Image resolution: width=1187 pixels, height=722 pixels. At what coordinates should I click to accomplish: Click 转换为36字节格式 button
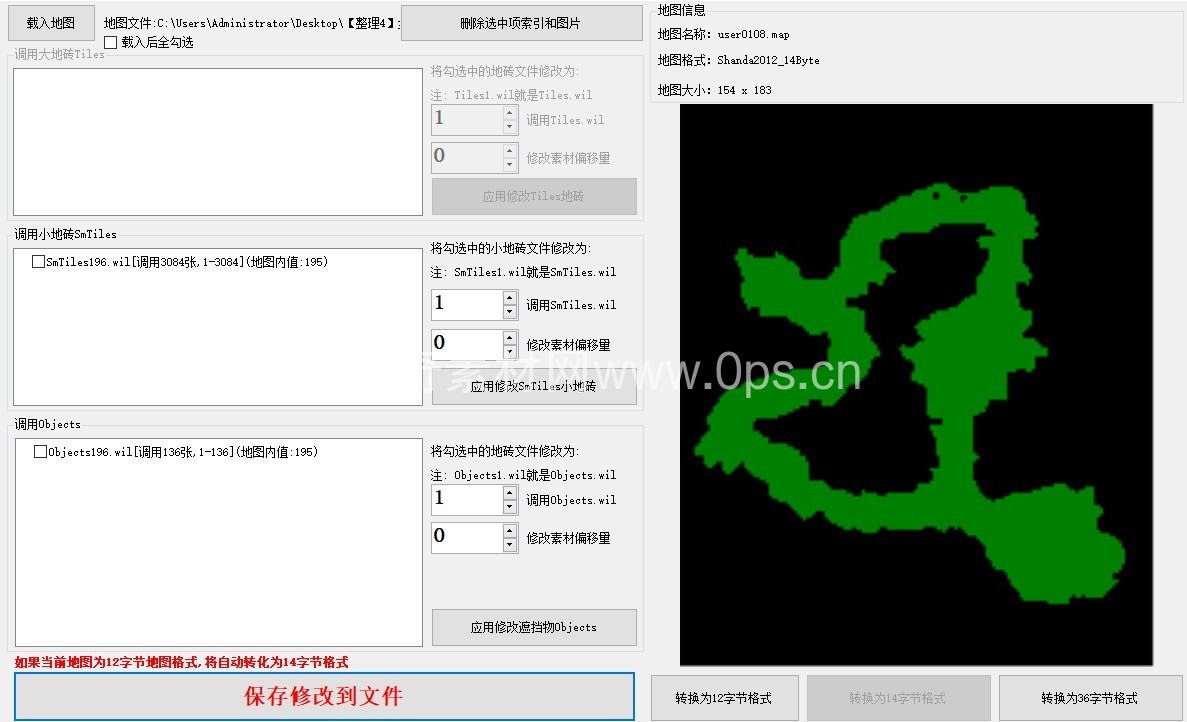[x=1089, y=698]
